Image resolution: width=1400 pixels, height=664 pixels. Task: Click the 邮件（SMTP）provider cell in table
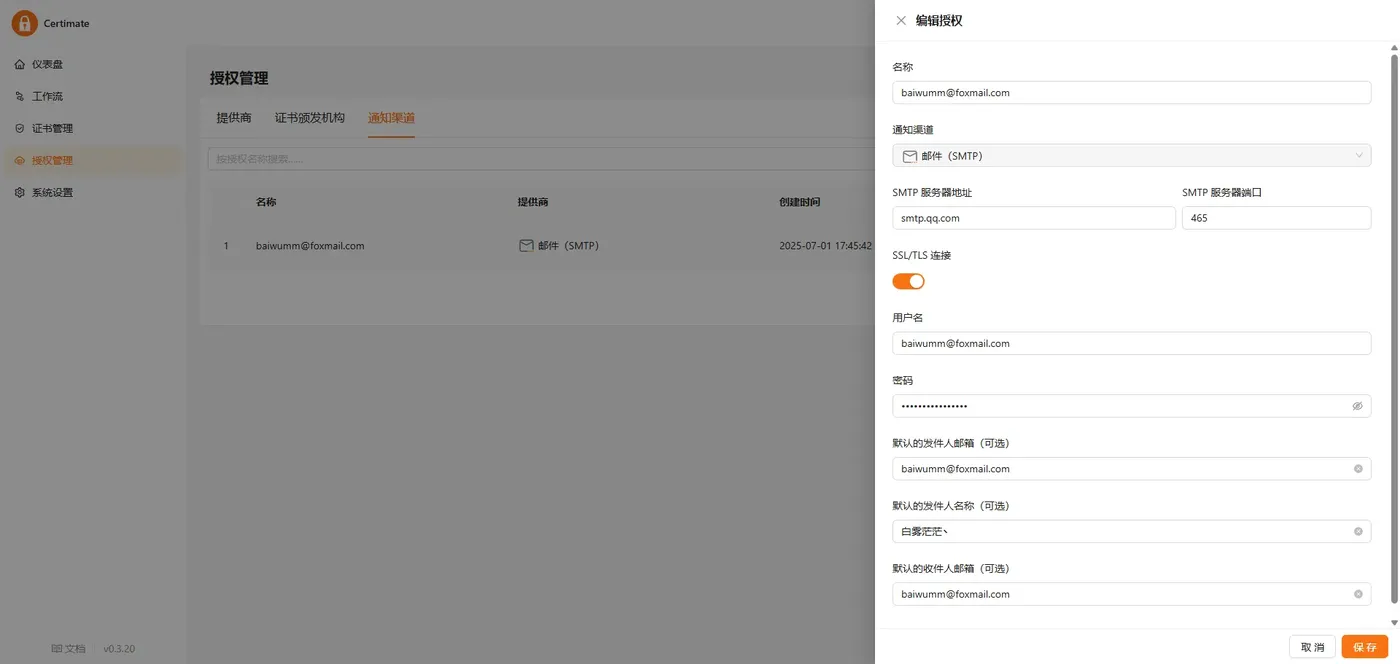coord(559,245)
